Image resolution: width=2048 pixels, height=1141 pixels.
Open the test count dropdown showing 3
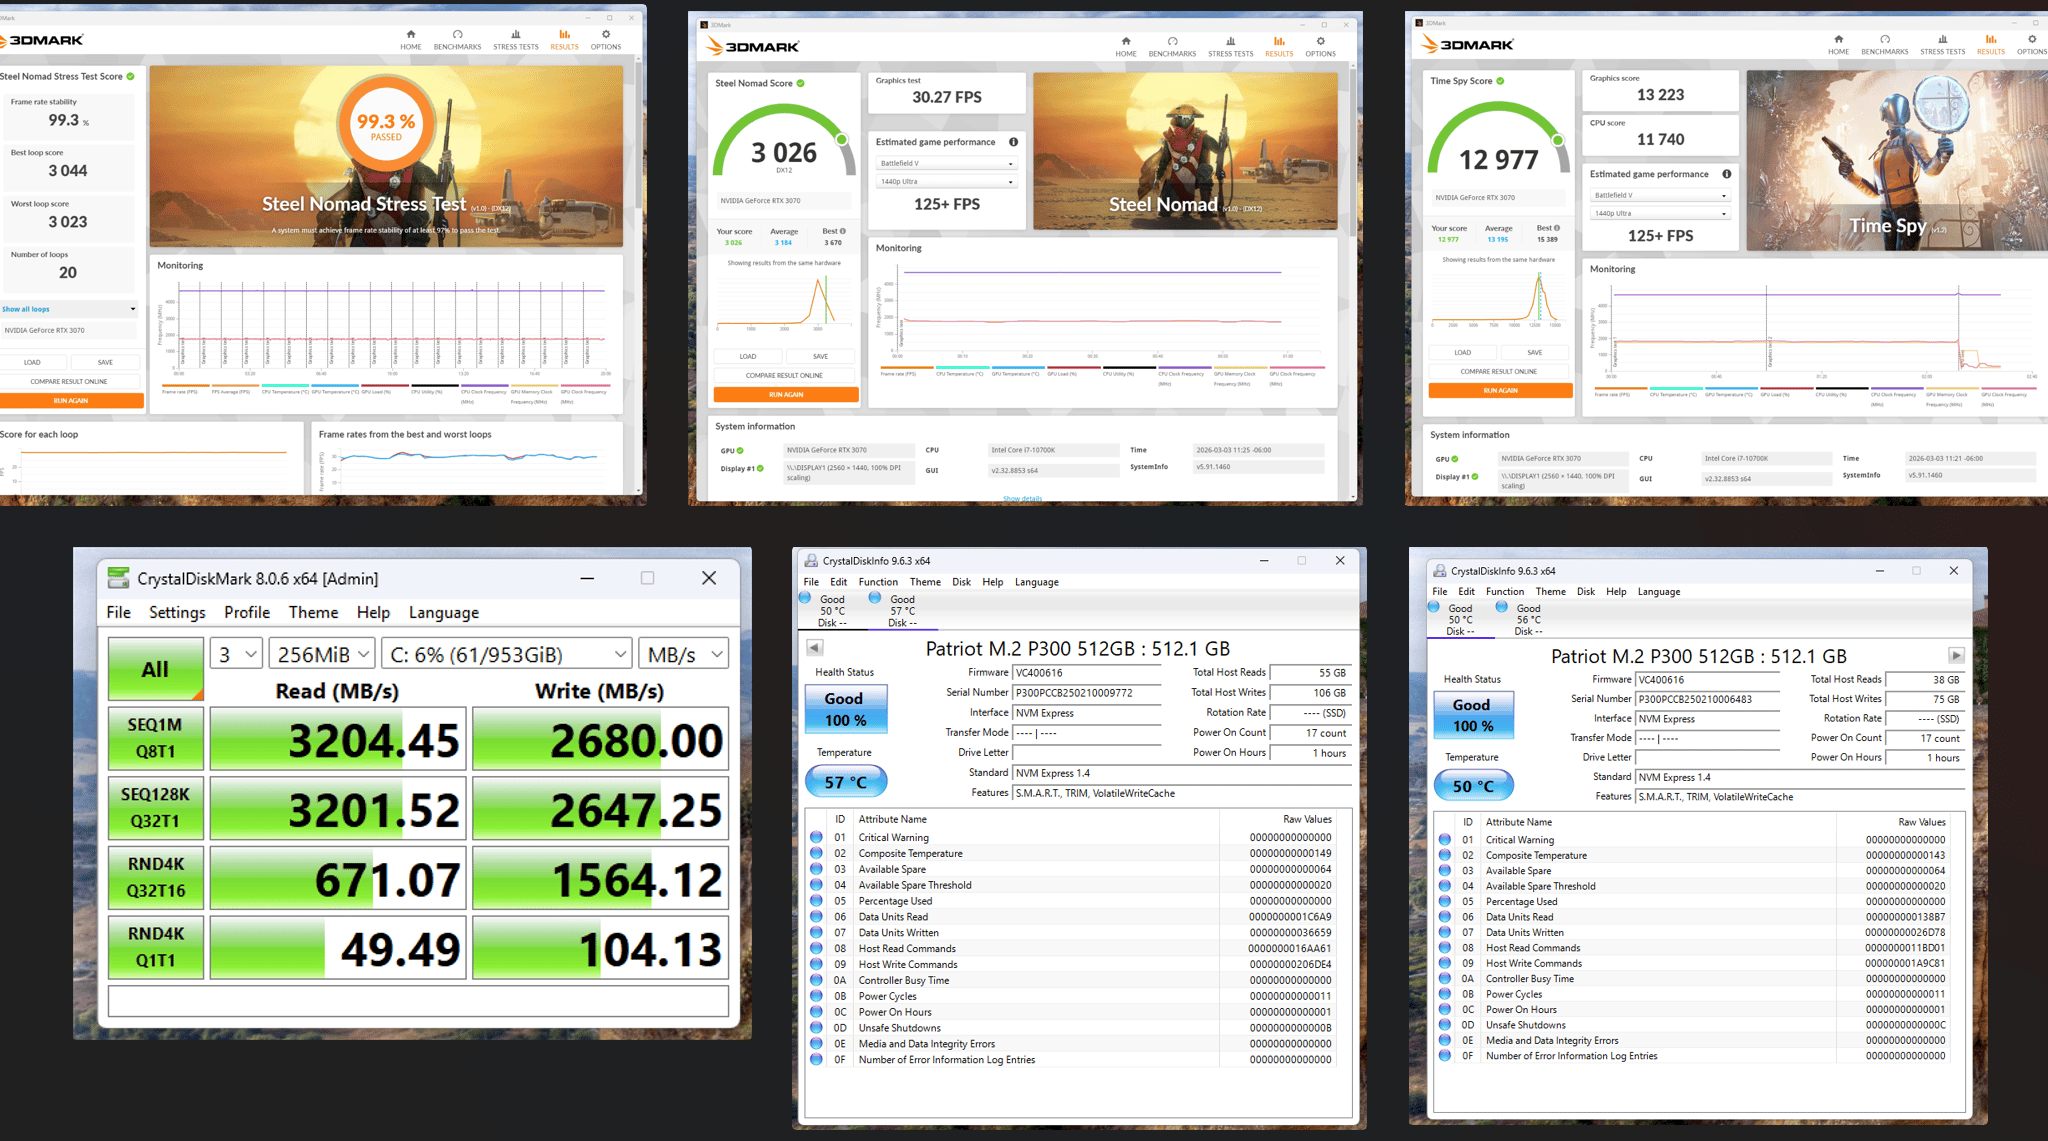237,655
